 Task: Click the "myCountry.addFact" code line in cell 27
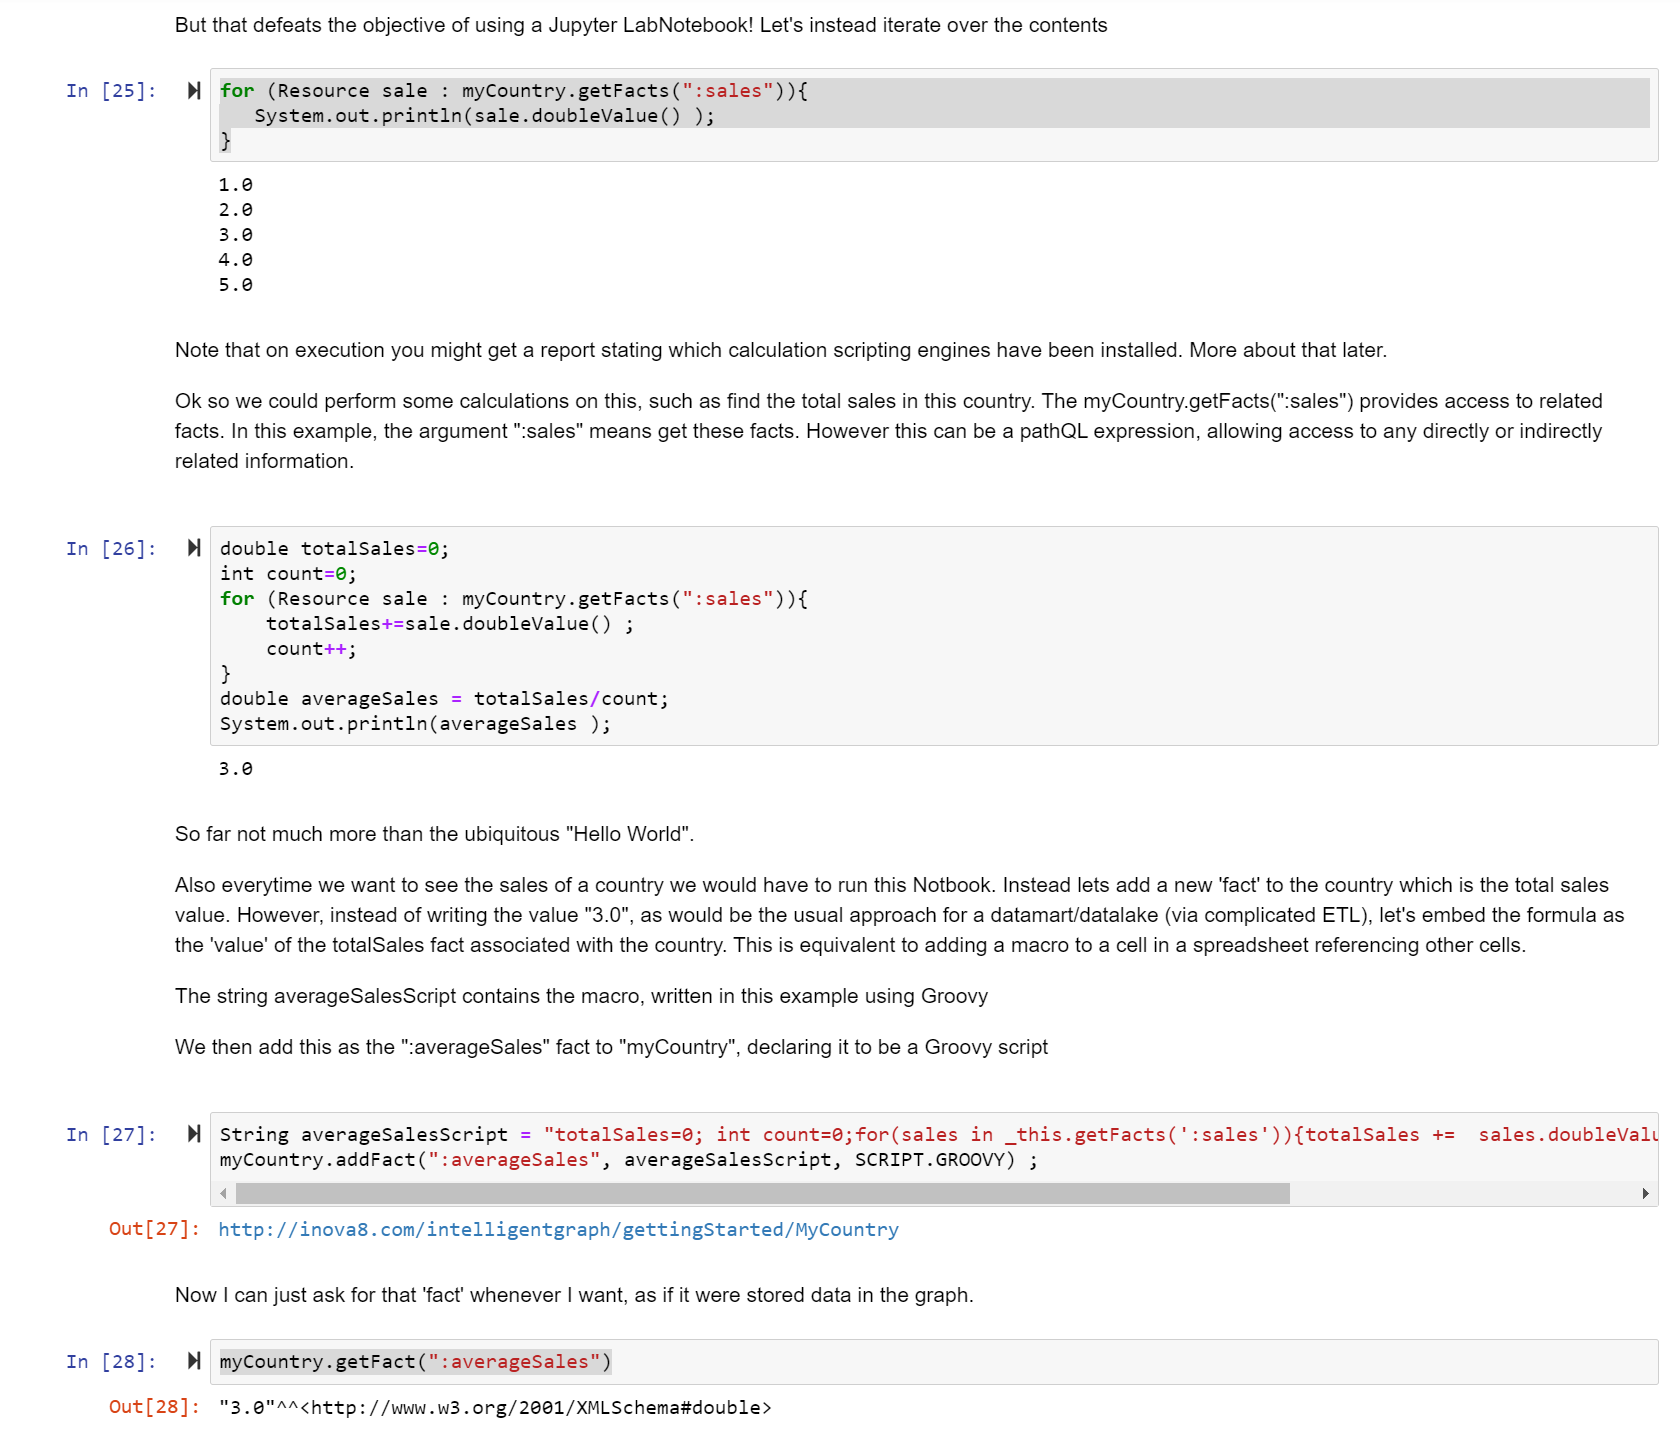(629, 1160)
